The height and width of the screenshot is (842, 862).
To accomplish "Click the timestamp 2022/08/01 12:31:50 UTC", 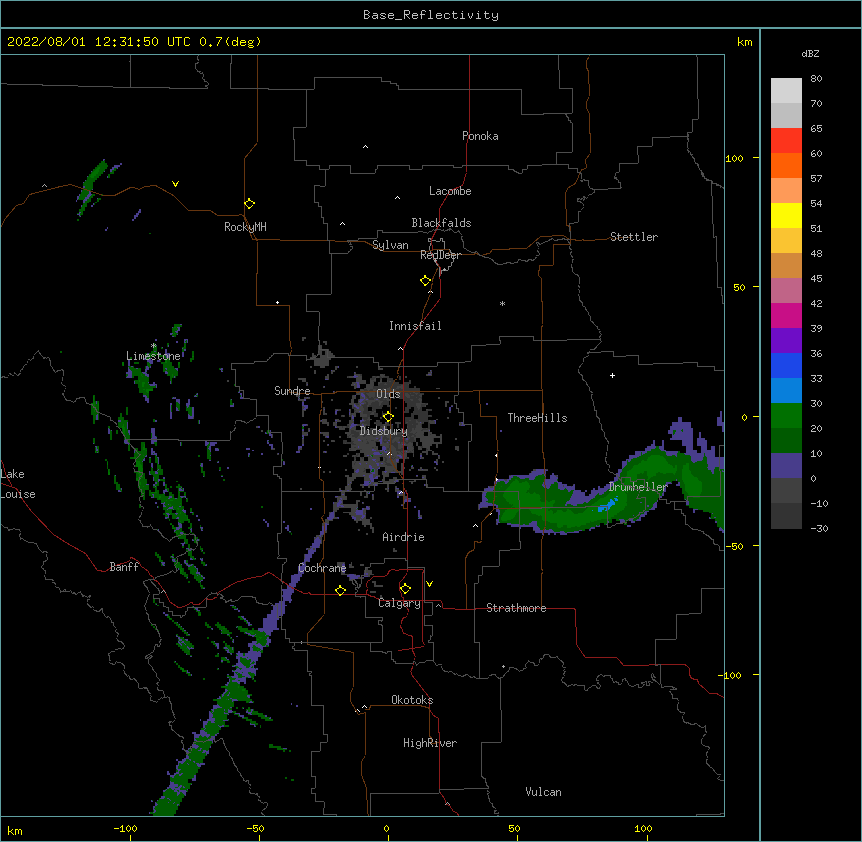I will (x=99, y=42).
